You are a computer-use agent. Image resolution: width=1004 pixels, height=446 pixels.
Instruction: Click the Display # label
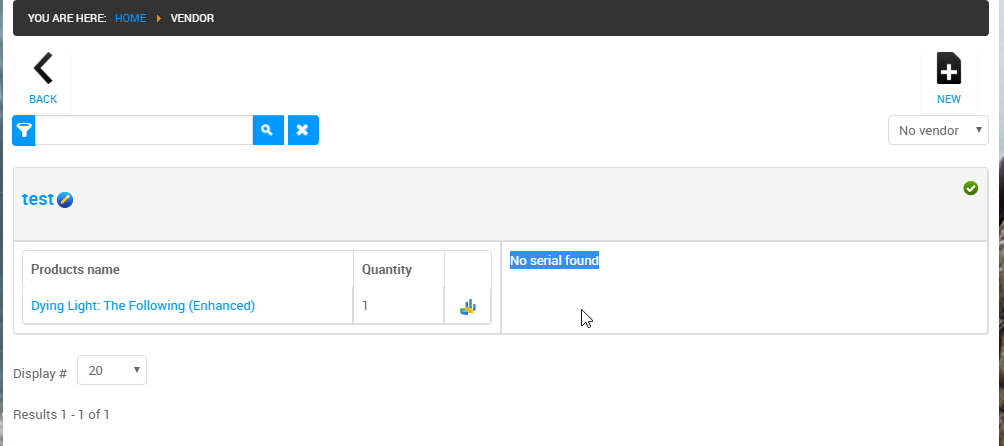tap(40, 374)
